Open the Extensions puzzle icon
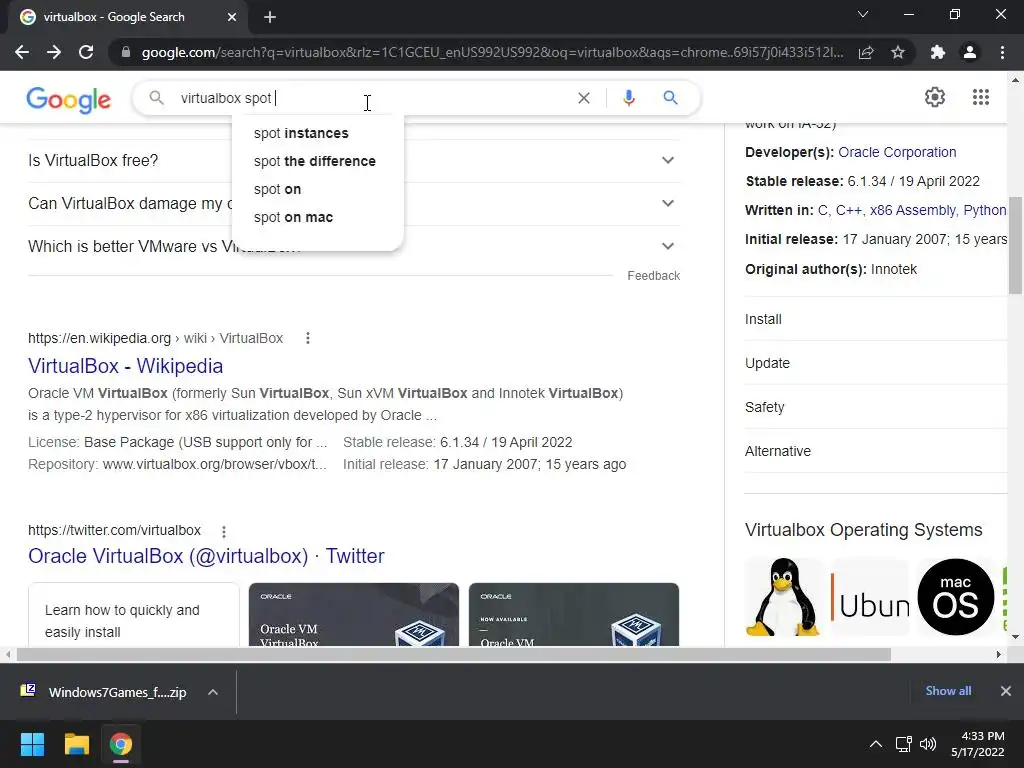 tap(938, 52)
